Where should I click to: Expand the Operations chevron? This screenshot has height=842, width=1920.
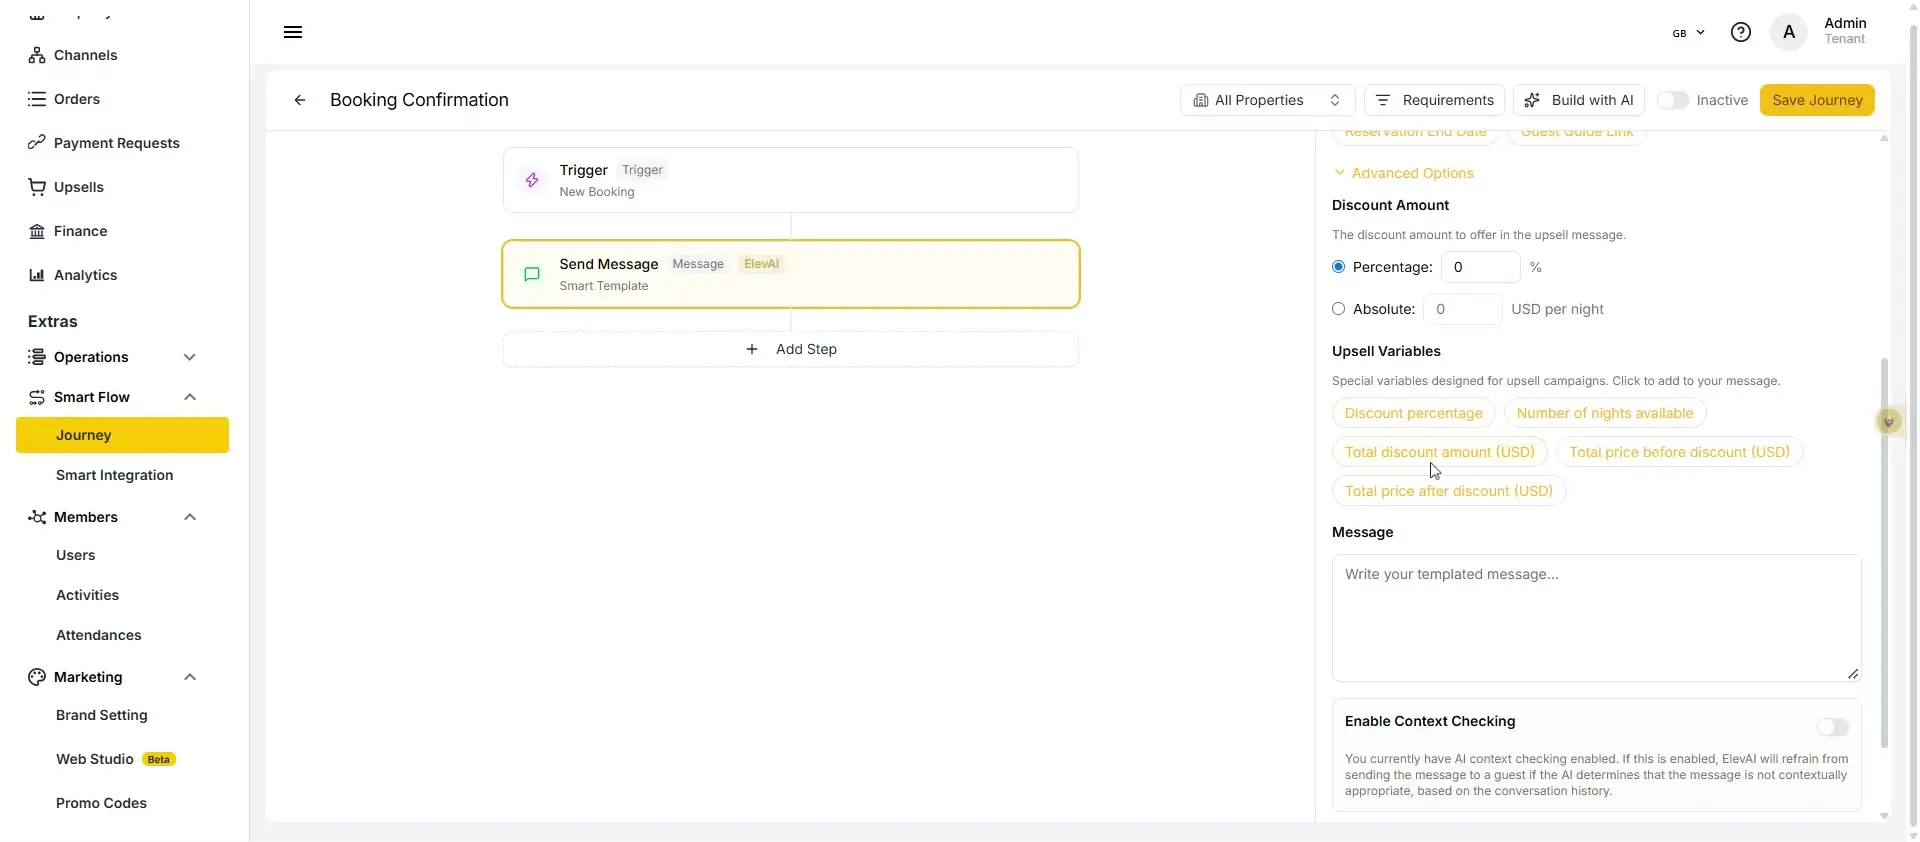pos(190,357)
